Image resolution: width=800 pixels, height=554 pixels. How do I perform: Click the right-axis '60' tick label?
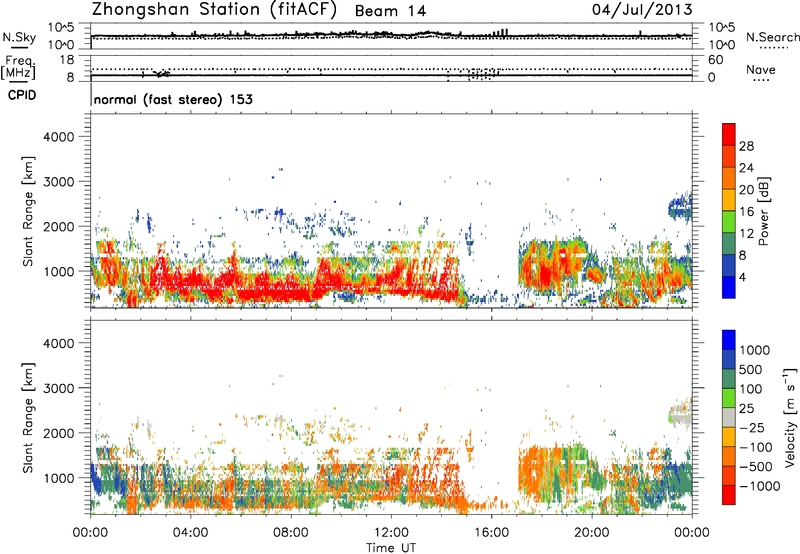(715, 60)
